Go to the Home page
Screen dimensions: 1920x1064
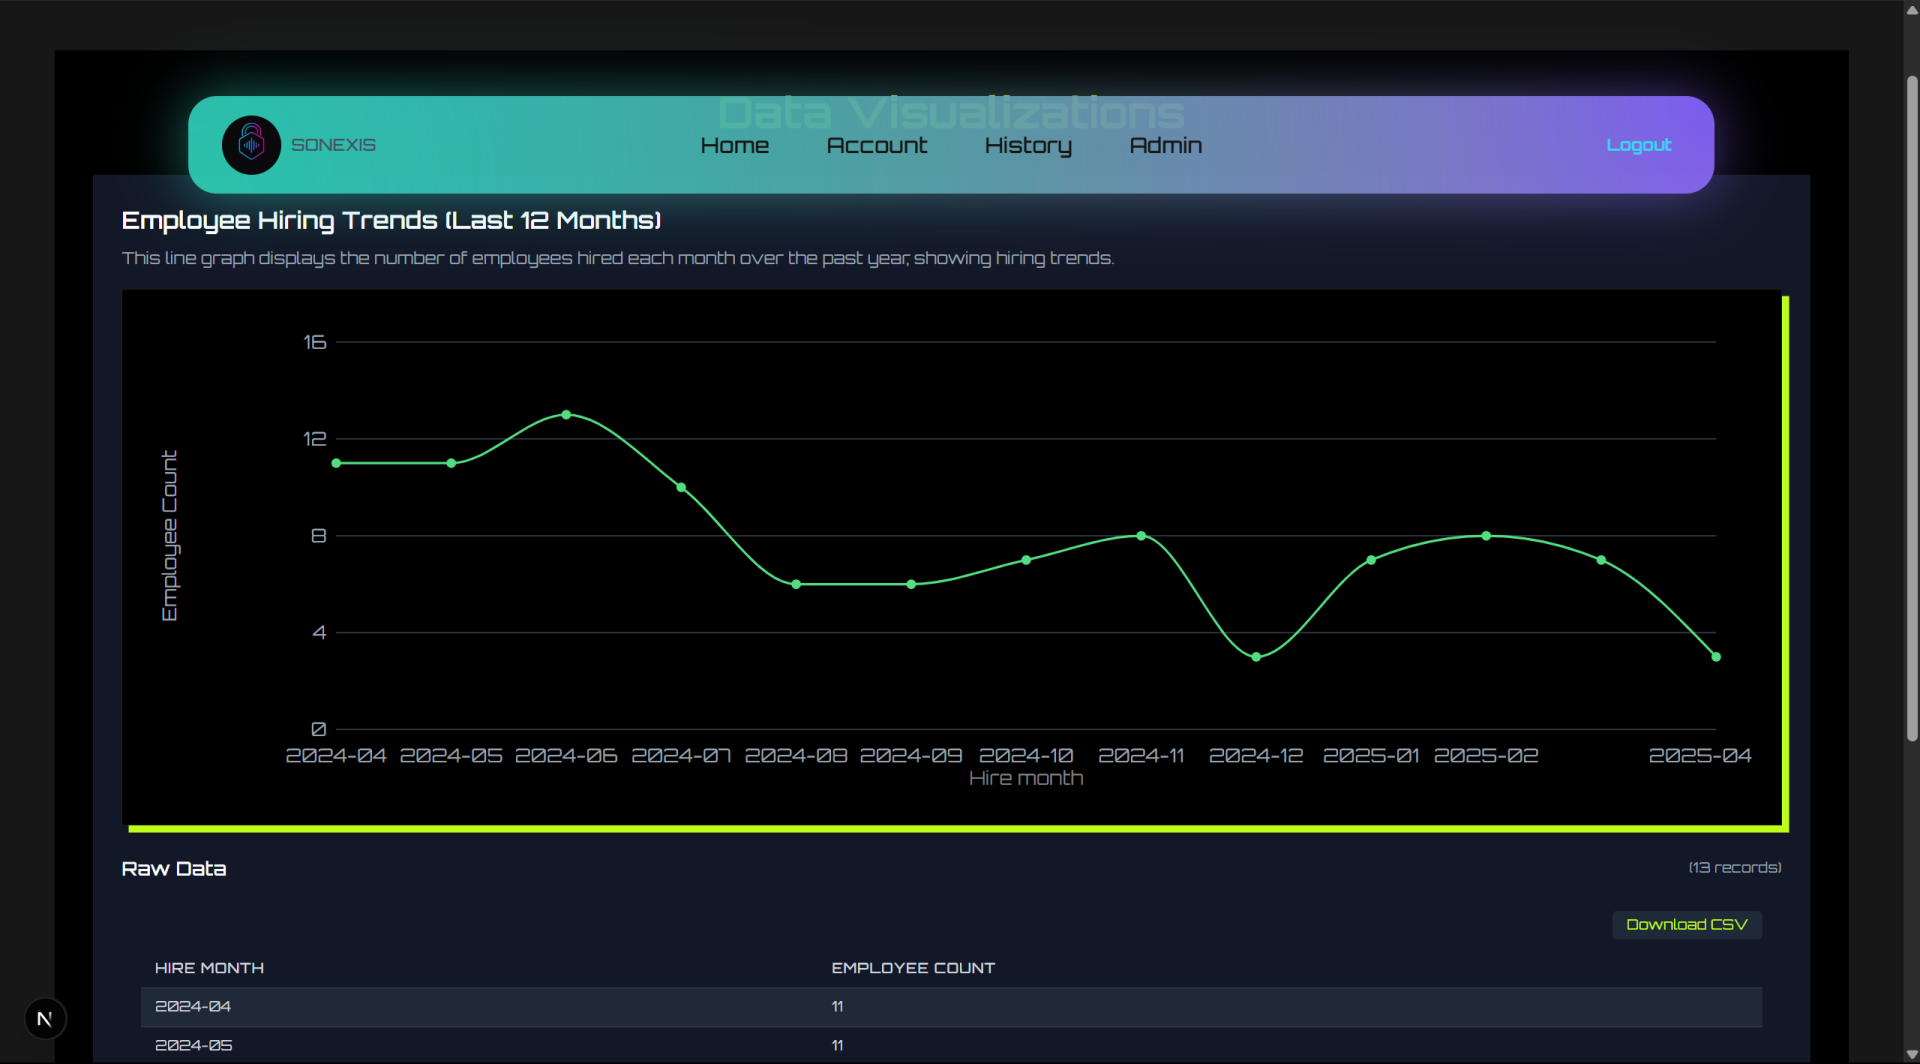coord(735,145)
